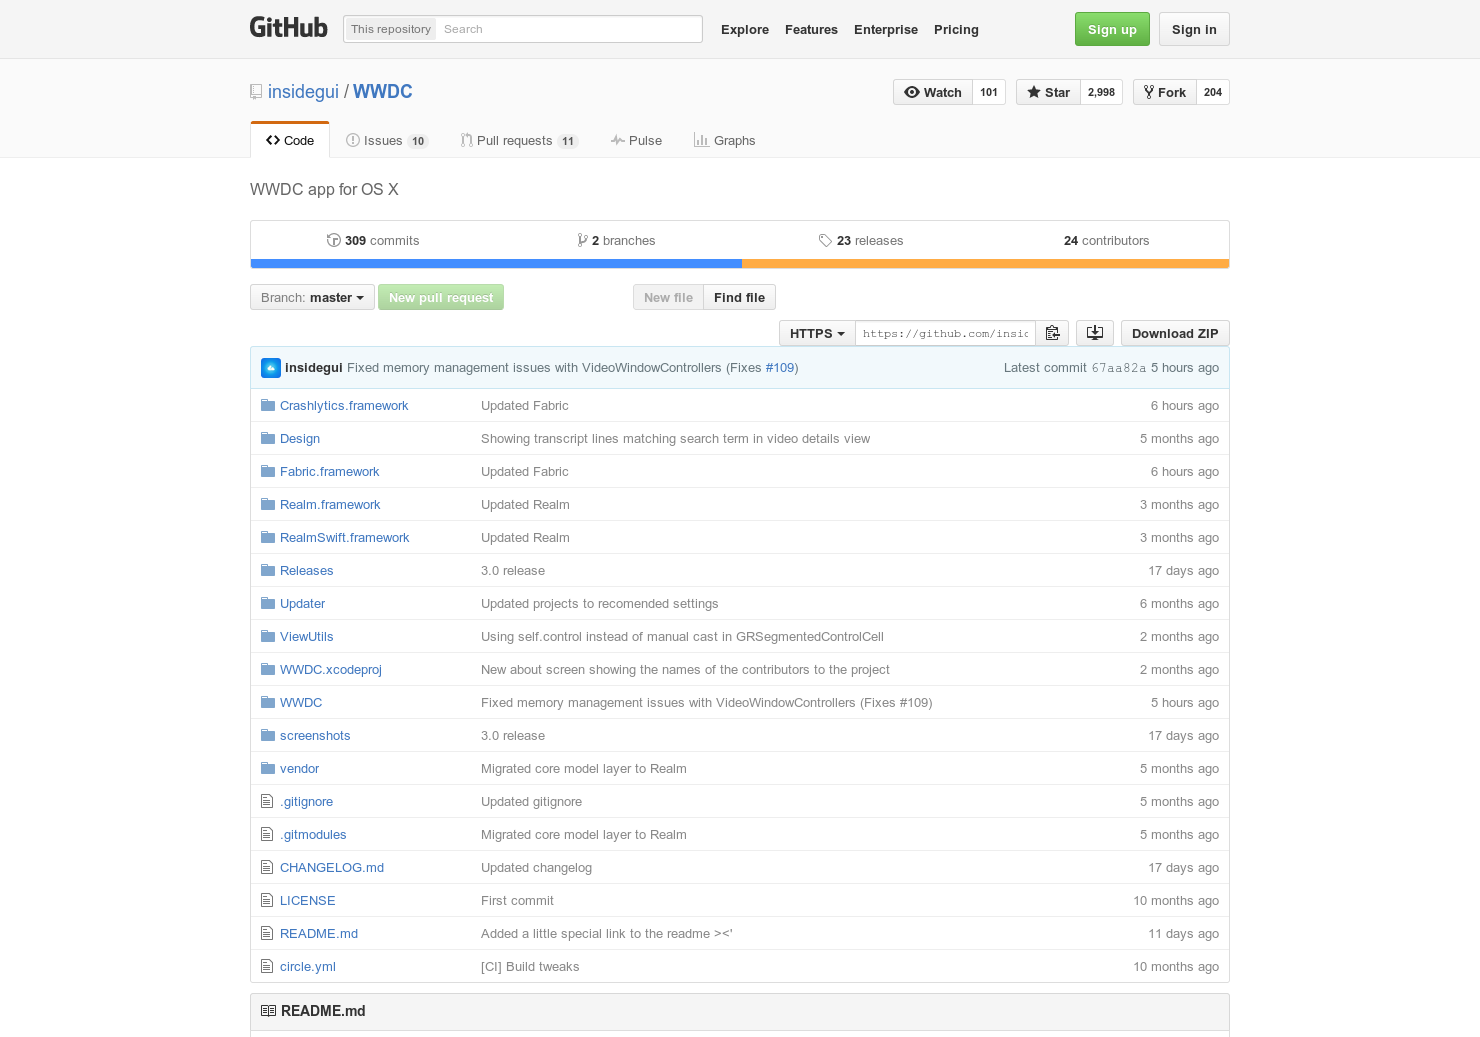Screen dimensions: 1480x1037
Task: Open the Realm.framework folder
Action: pos(330,504)
